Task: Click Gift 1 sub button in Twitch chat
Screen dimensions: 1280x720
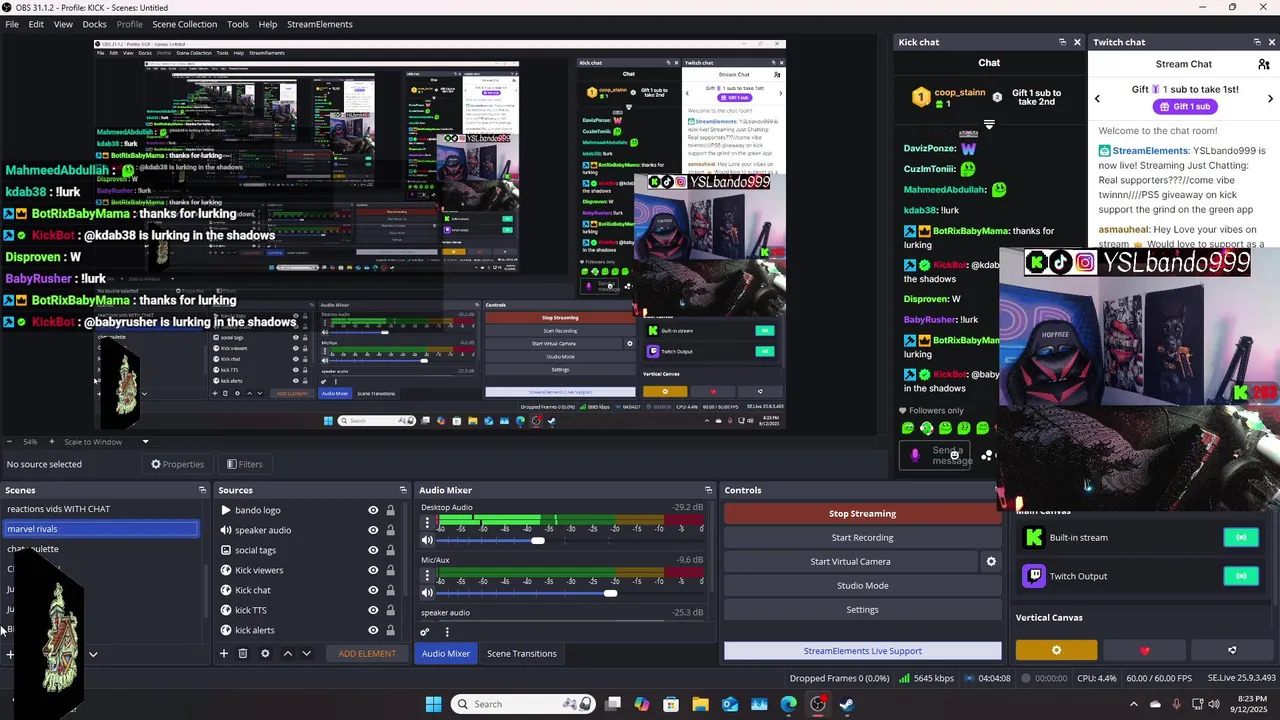Action: tap(1184, 107)
